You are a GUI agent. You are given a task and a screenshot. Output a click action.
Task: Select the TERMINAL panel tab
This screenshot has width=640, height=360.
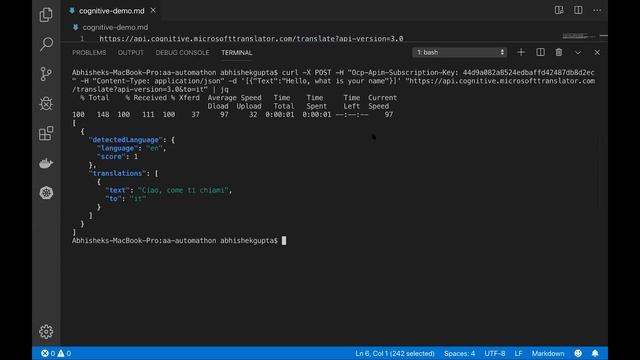point(236,53)
